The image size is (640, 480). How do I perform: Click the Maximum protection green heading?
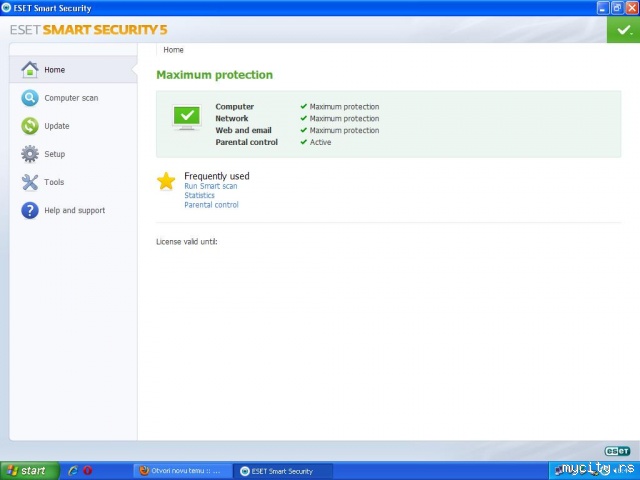tap(215, 75)
